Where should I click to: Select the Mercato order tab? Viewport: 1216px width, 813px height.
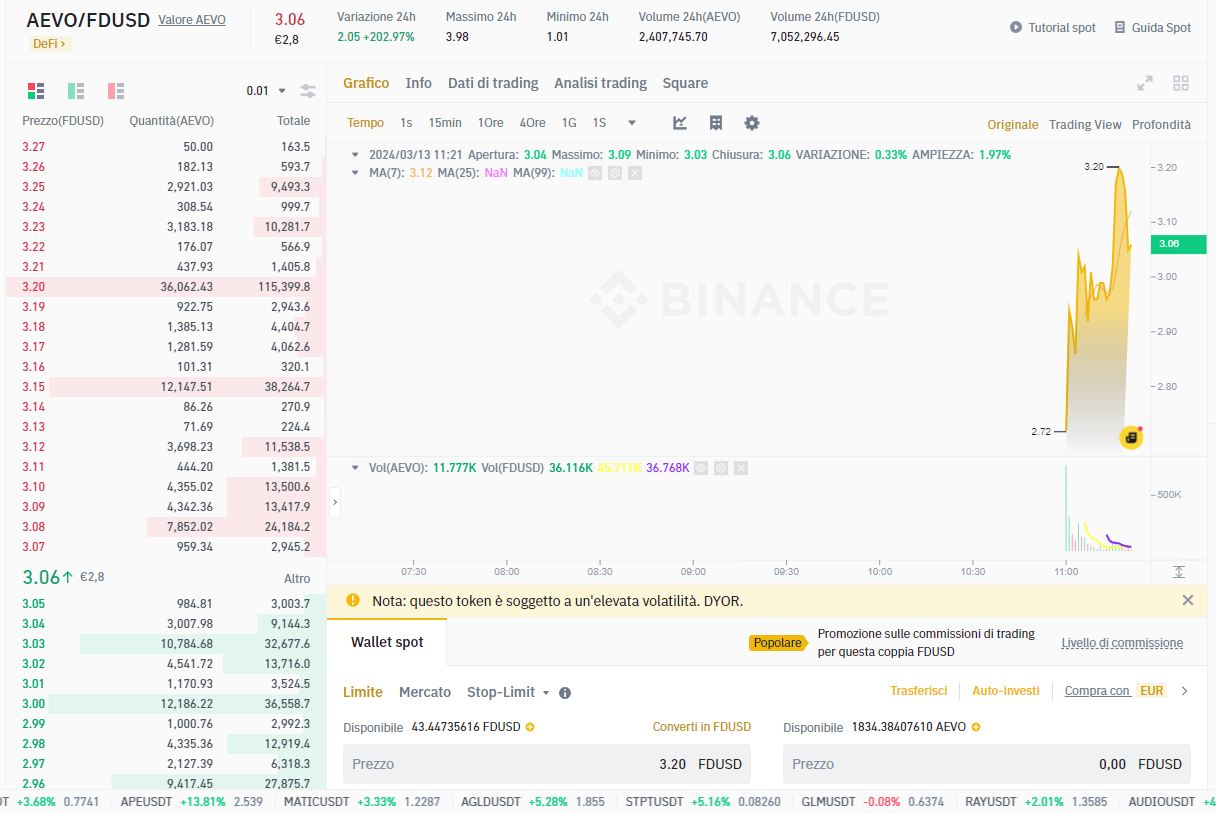(425, 692)
